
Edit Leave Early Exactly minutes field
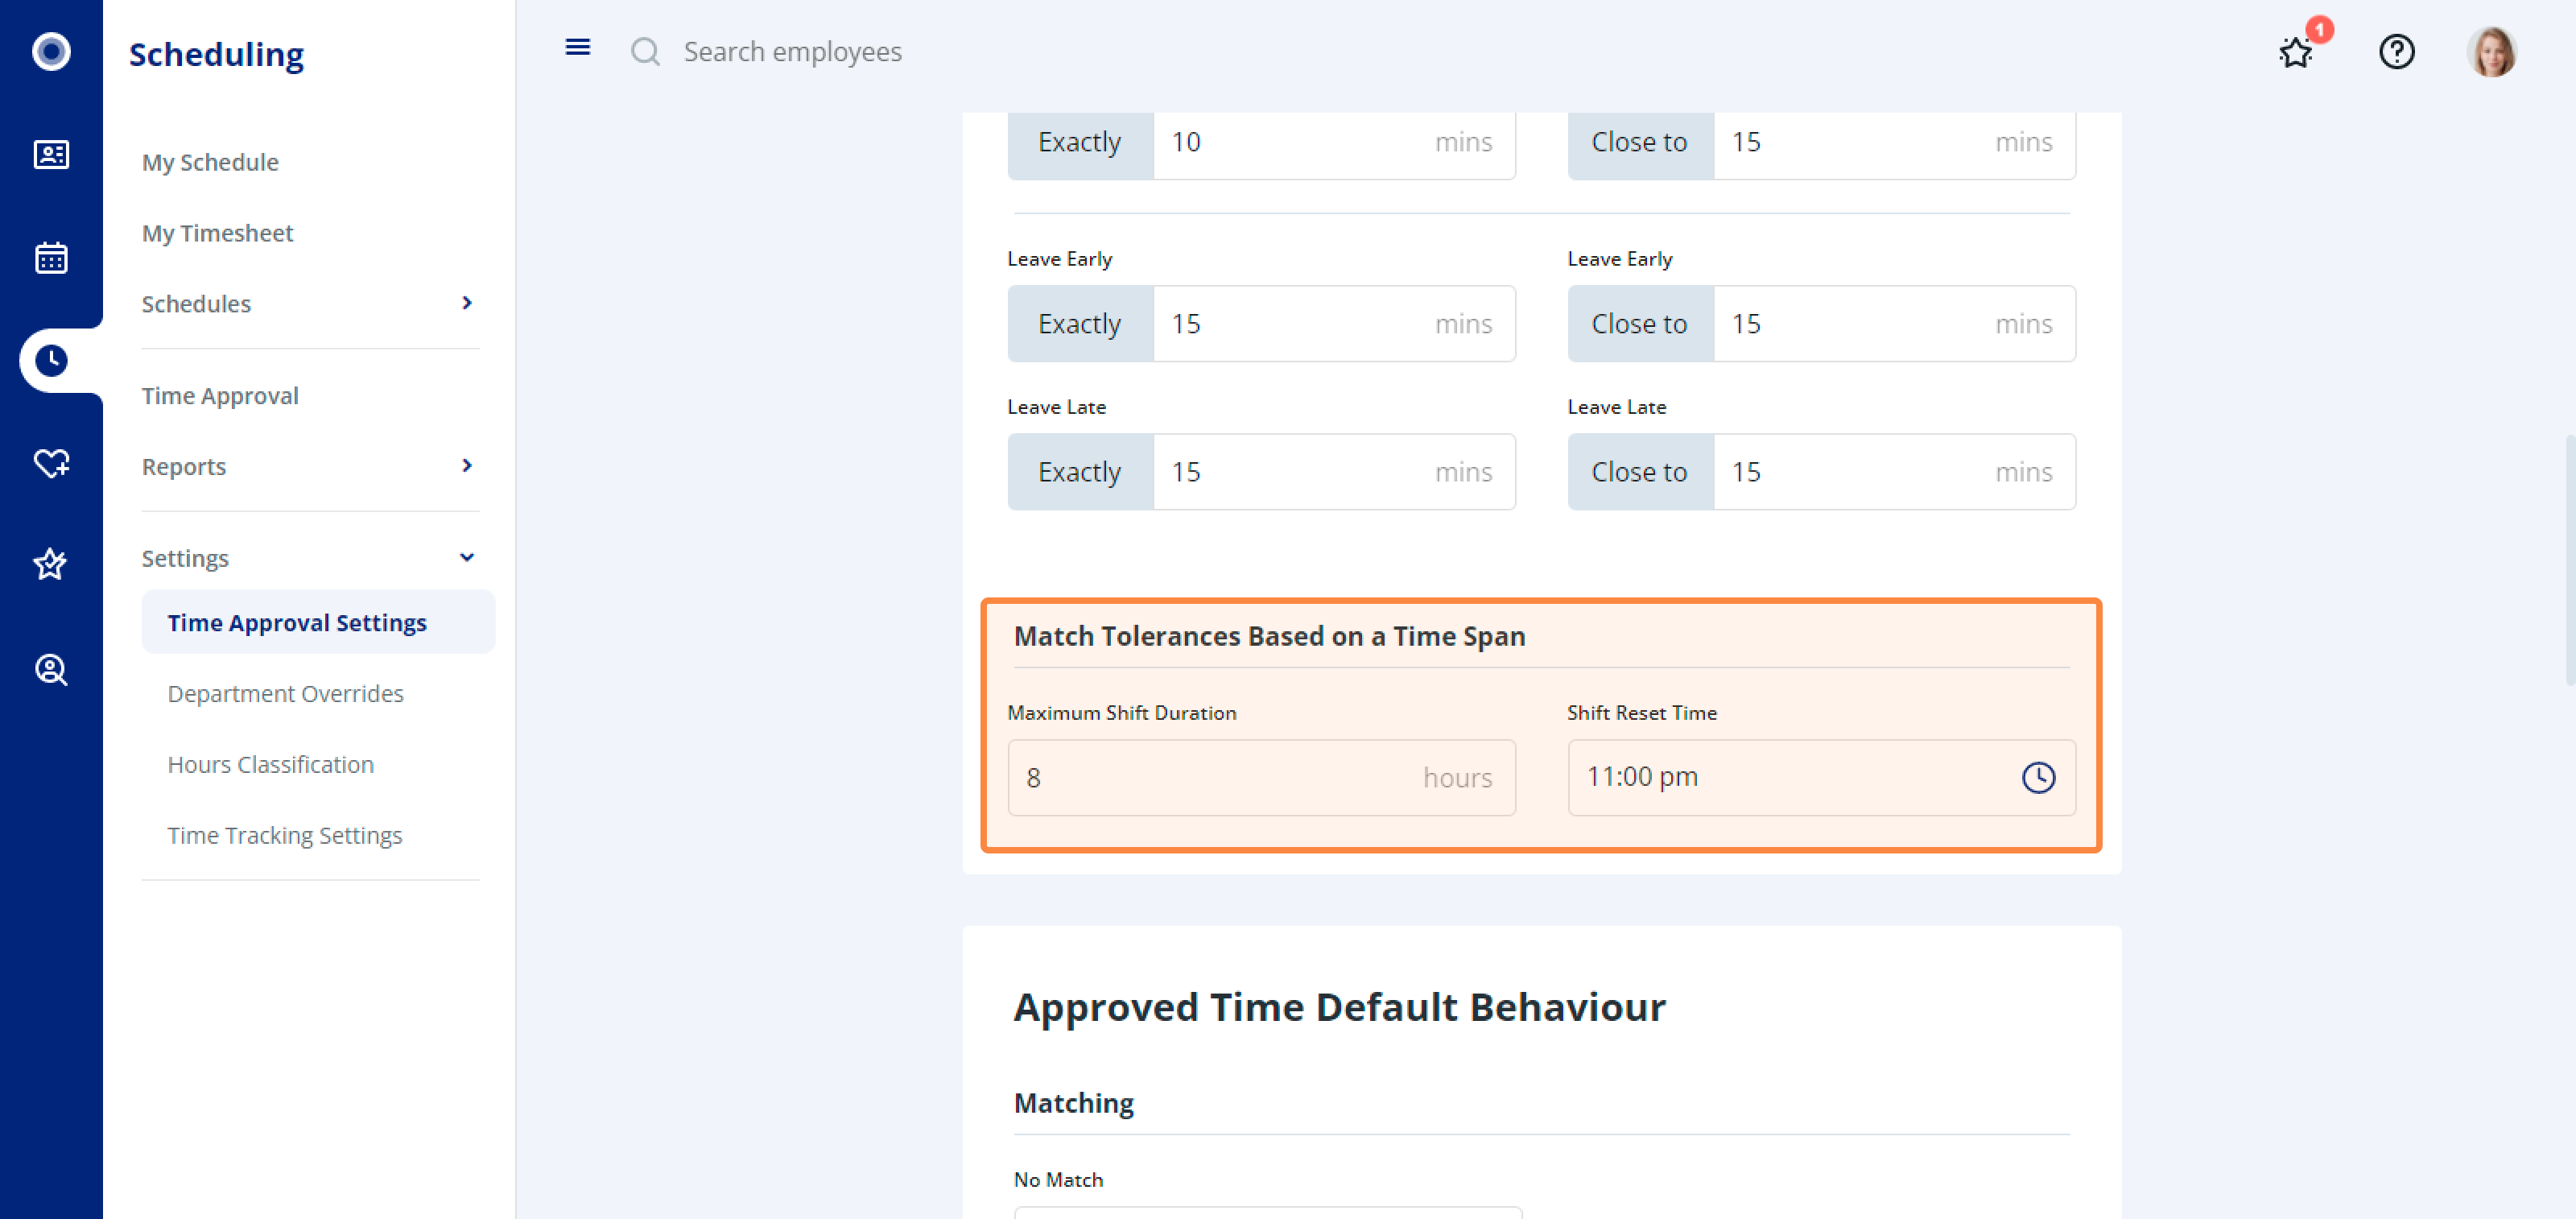click(1334, 324)
